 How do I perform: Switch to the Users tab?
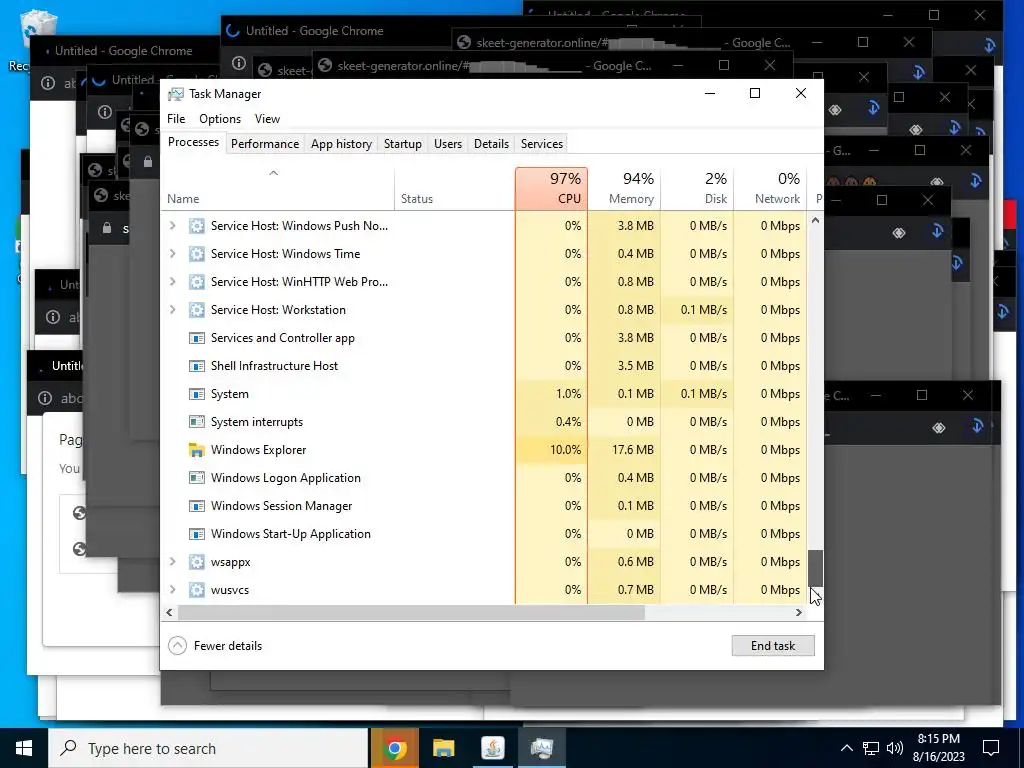pyautogui.click(x=447, y=144)
